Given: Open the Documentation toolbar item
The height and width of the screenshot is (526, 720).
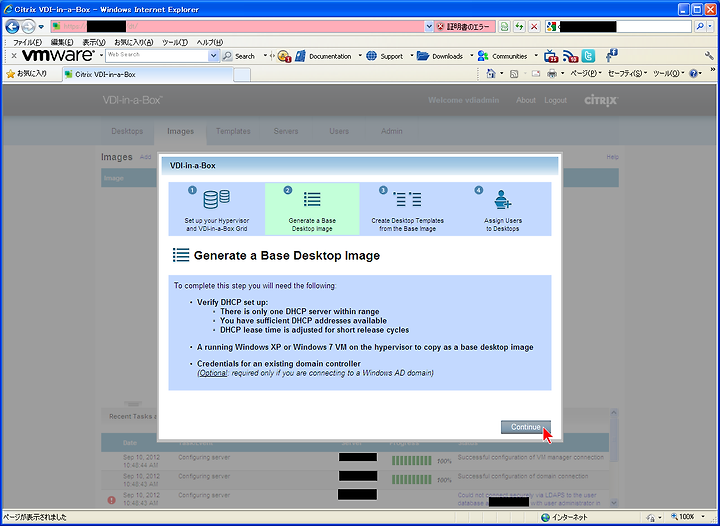Looking at the screenshot, I should (324, 56).
